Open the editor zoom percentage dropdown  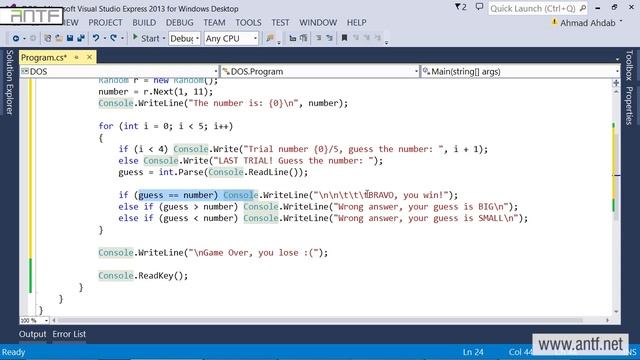(34, 320)
